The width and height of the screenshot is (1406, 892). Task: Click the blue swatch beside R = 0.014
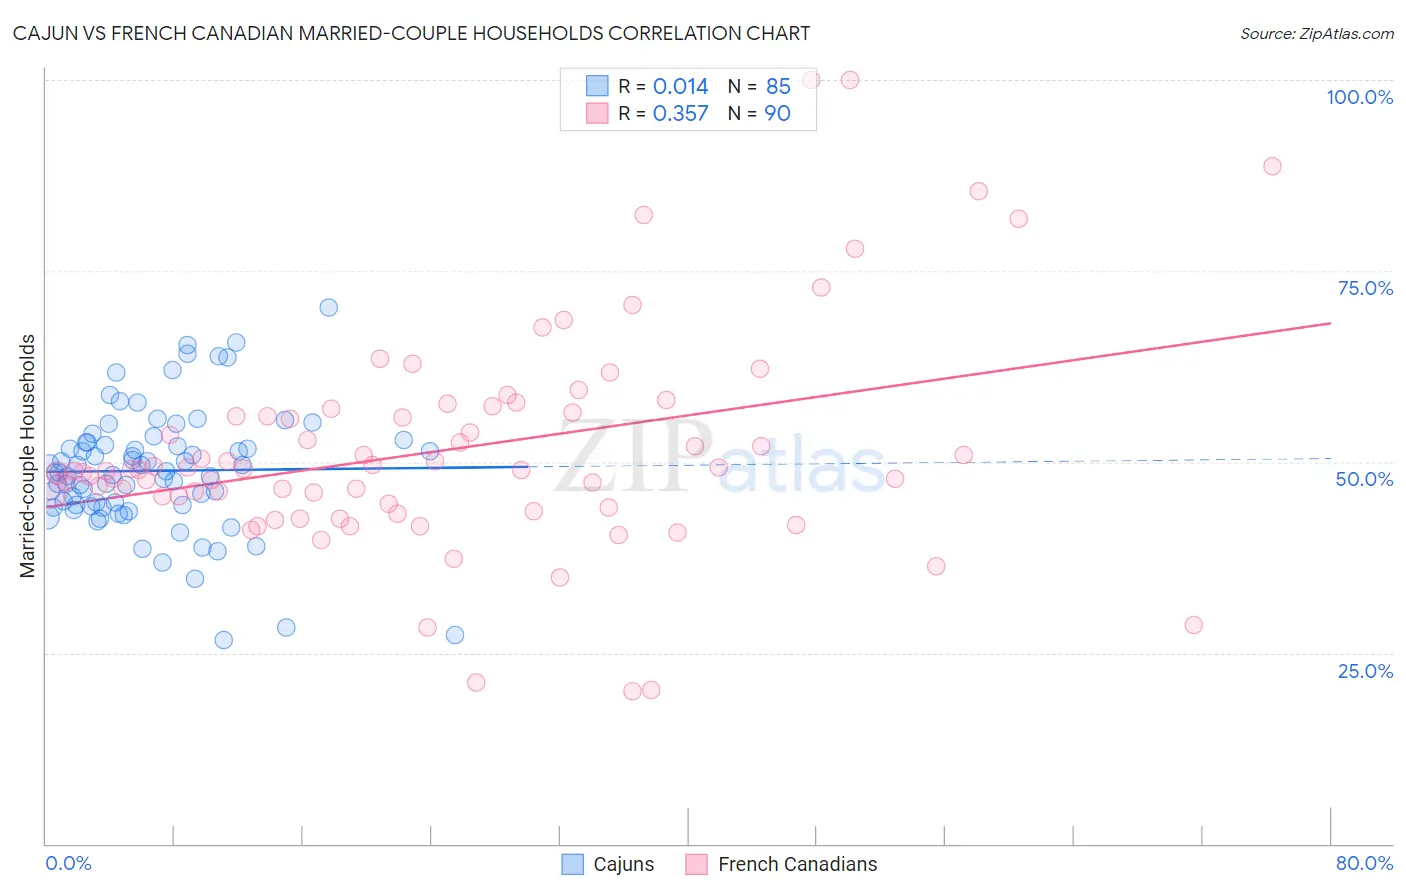(x=597, y=86)
